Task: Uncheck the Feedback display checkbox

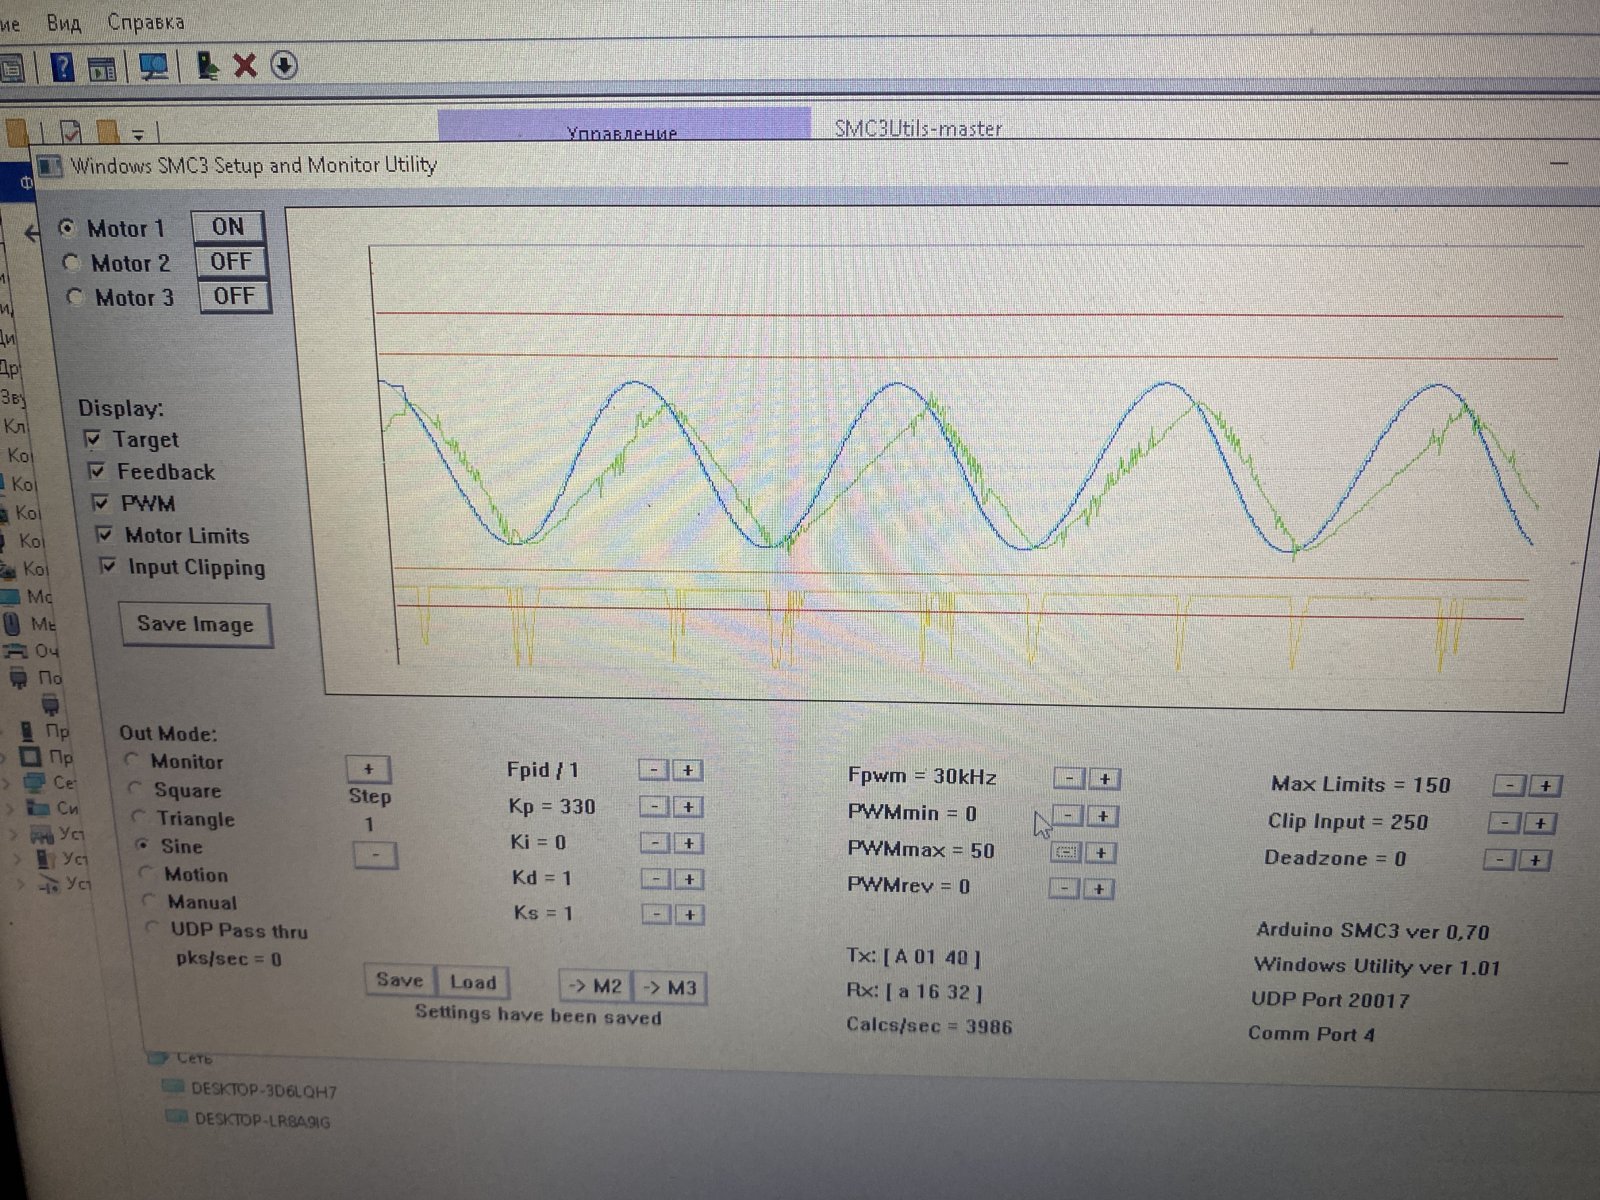Action: coord(97,471)
